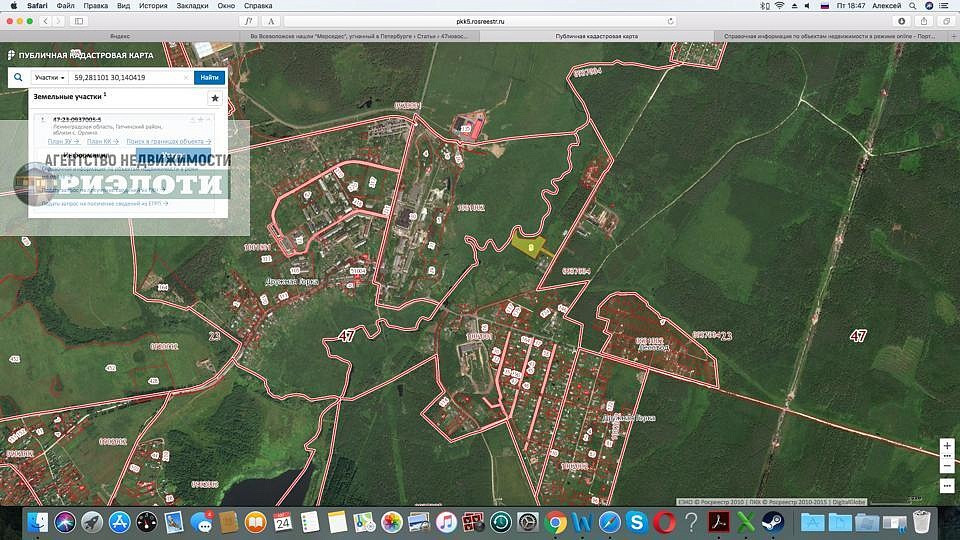This screenshot has height=540, width=960.
Task: Click the f? toolbar extension button
Action: point(248,21)
